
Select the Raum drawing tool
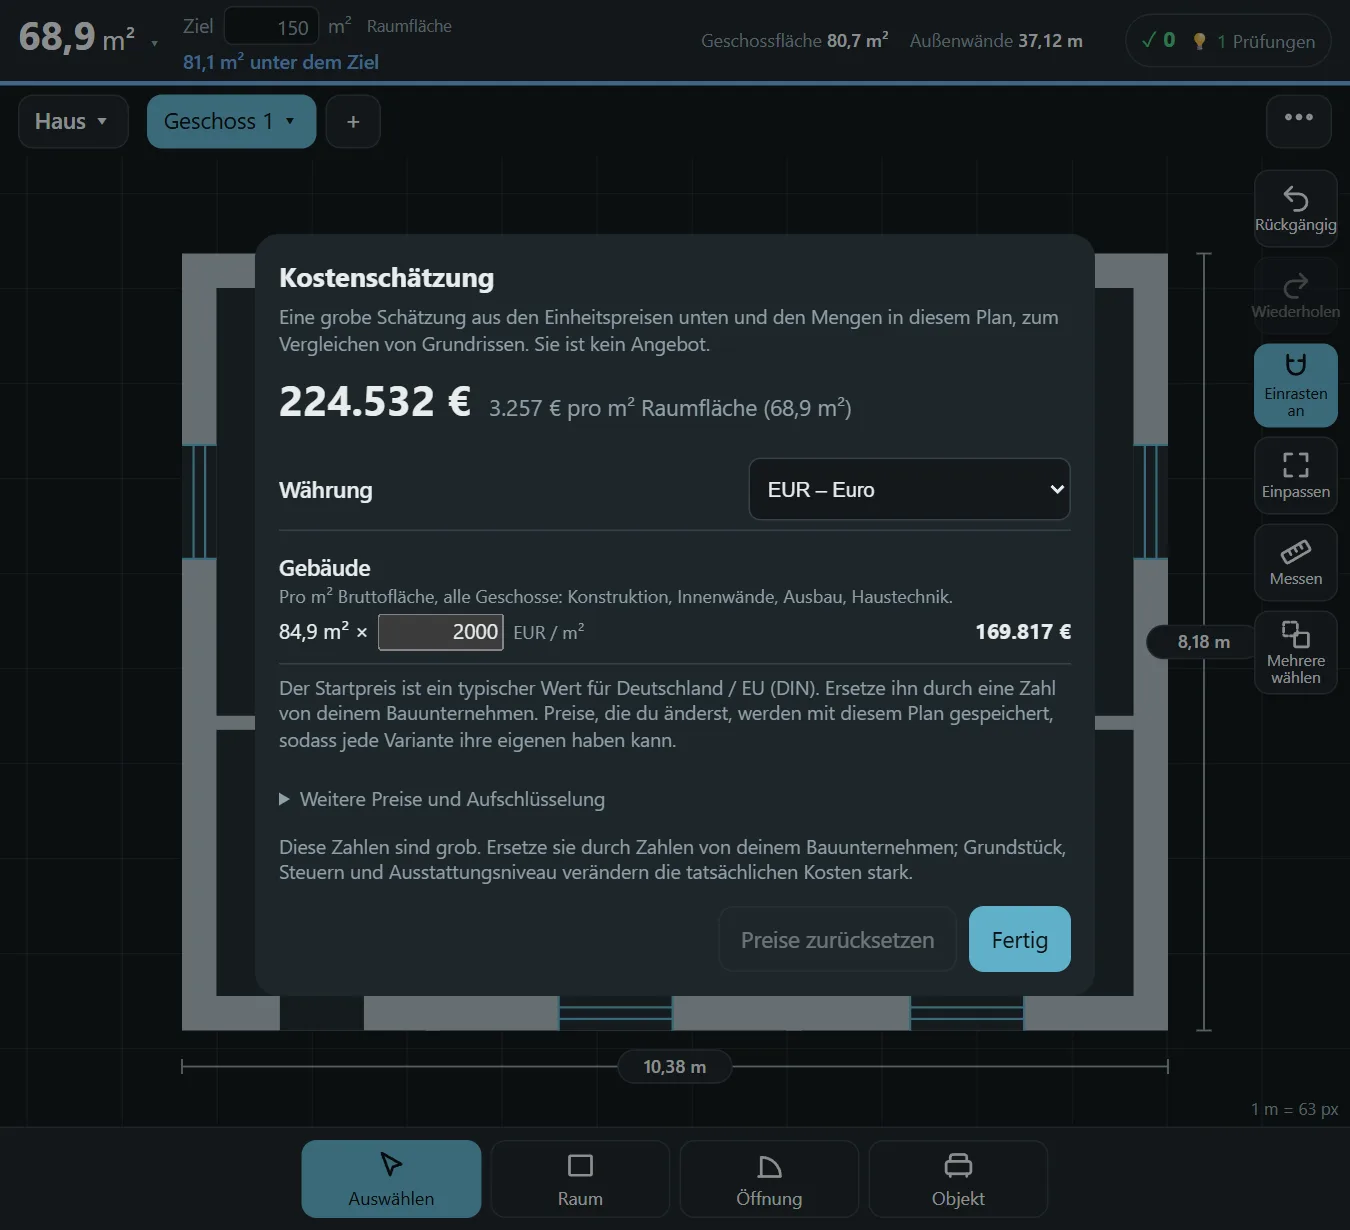coord(580,1179)
